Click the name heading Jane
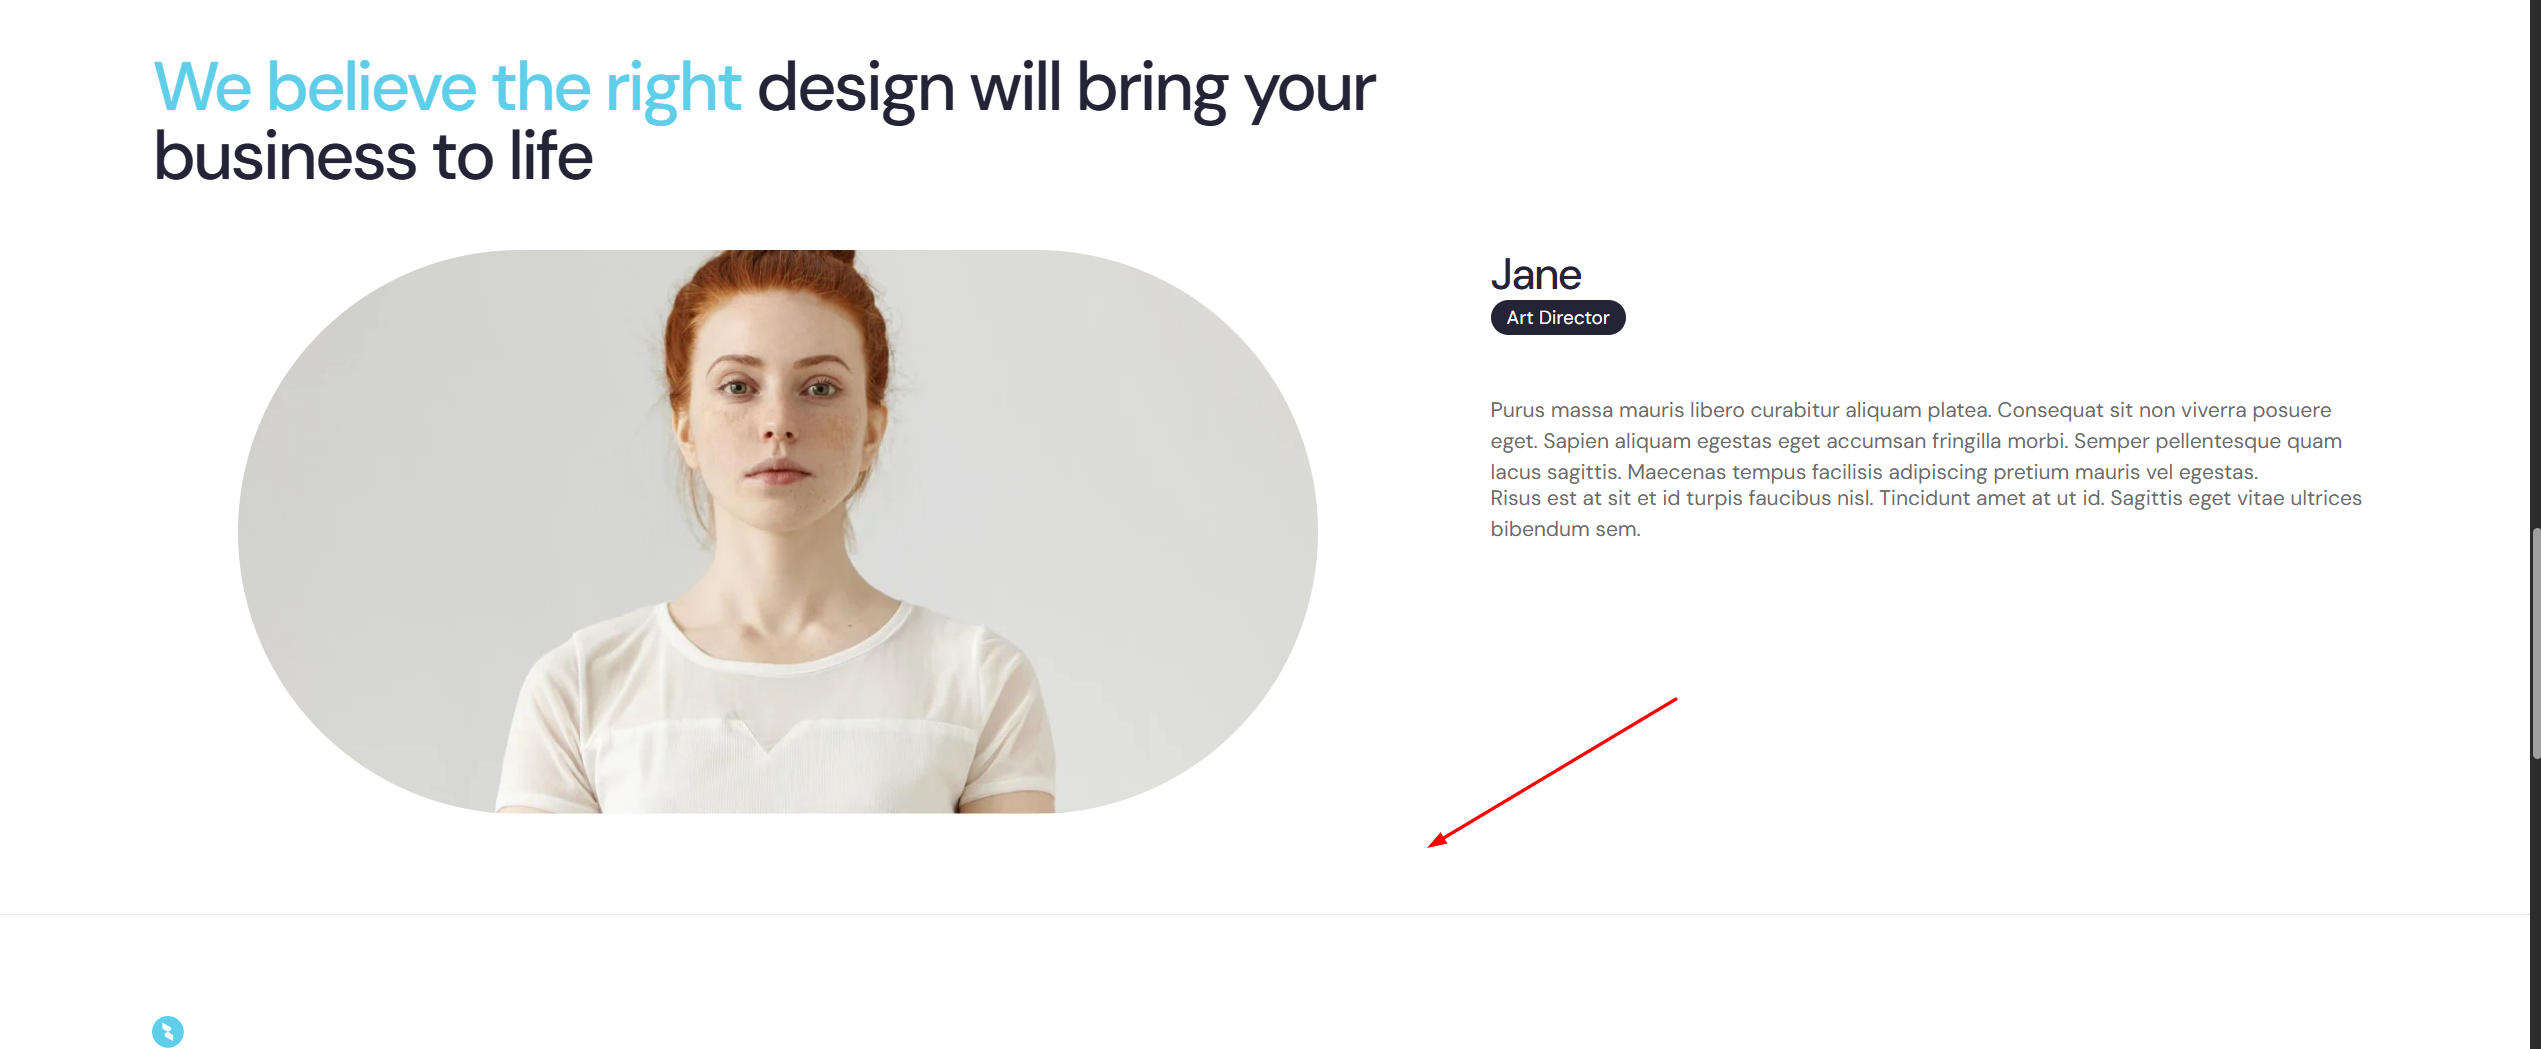This screenshot has width=2541, height=1049. tap(1535, 275)
